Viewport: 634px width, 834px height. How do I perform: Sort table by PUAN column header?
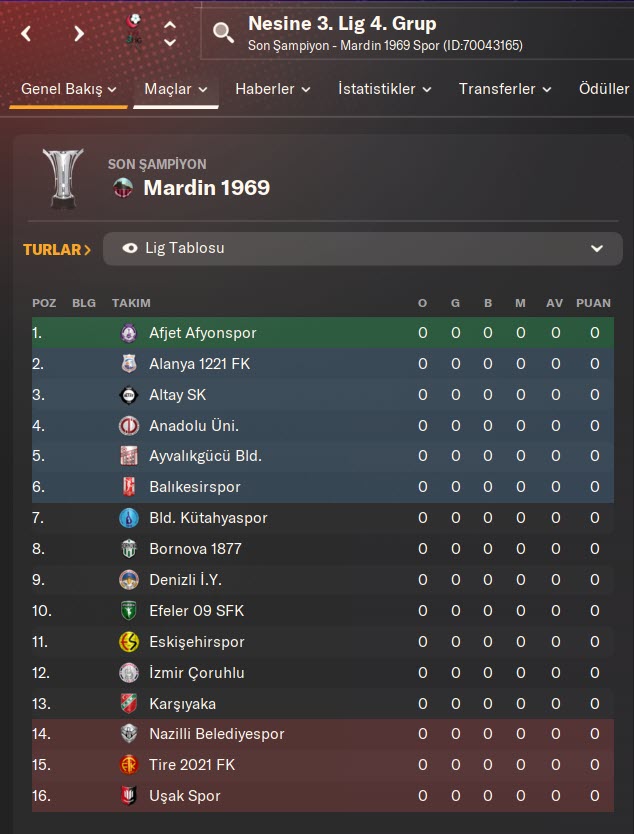pos(594,303)
